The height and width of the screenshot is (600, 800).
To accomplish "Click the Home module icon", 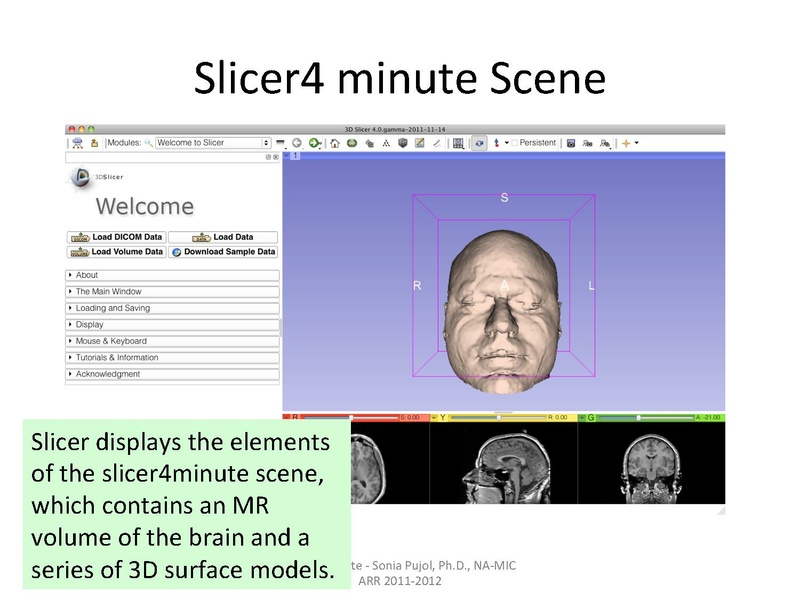I will click(335, 143).
